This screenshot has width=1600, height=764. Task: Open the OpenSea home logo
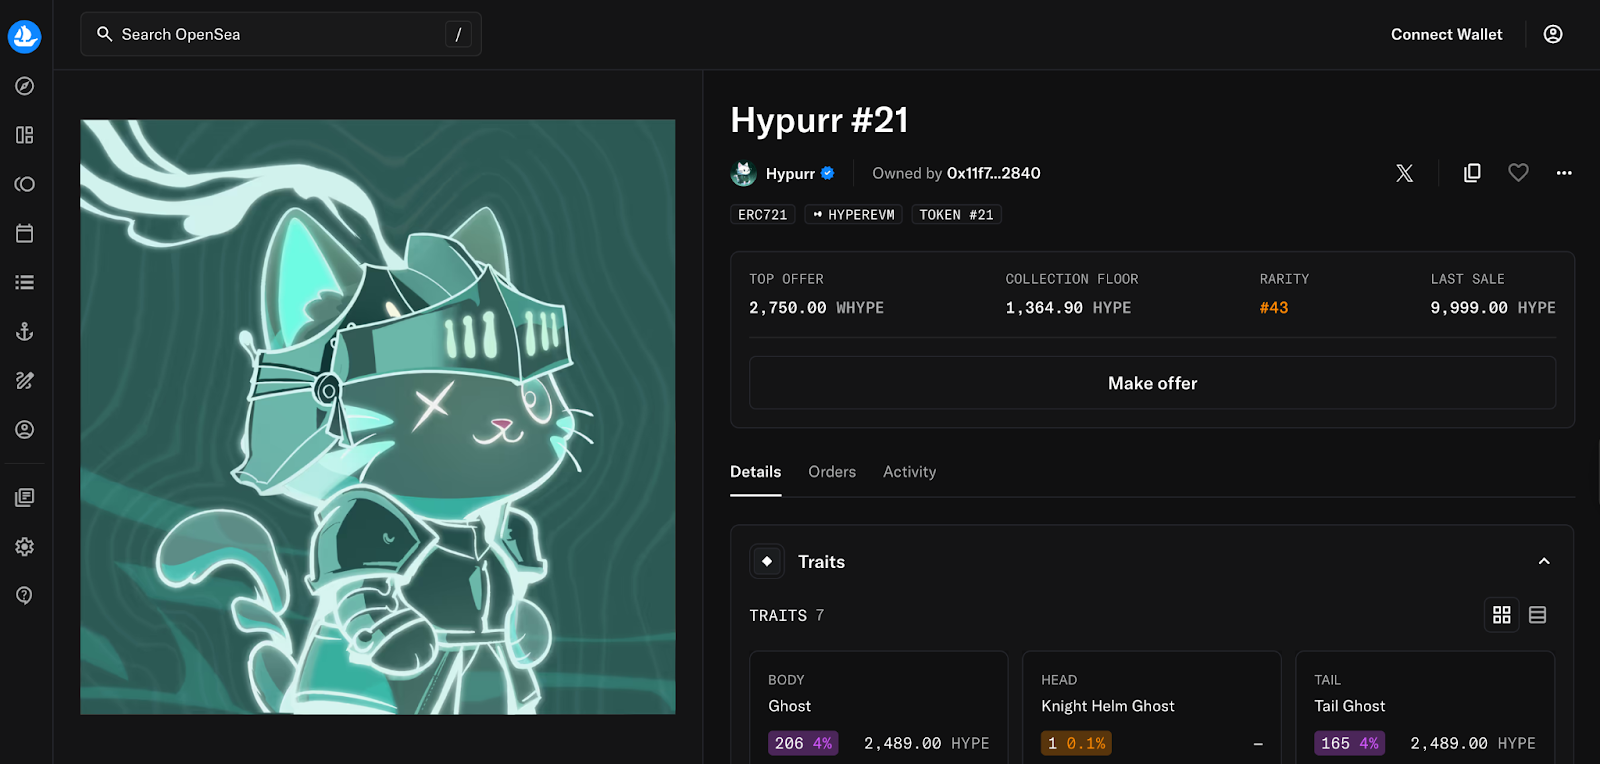coord(25,36)
